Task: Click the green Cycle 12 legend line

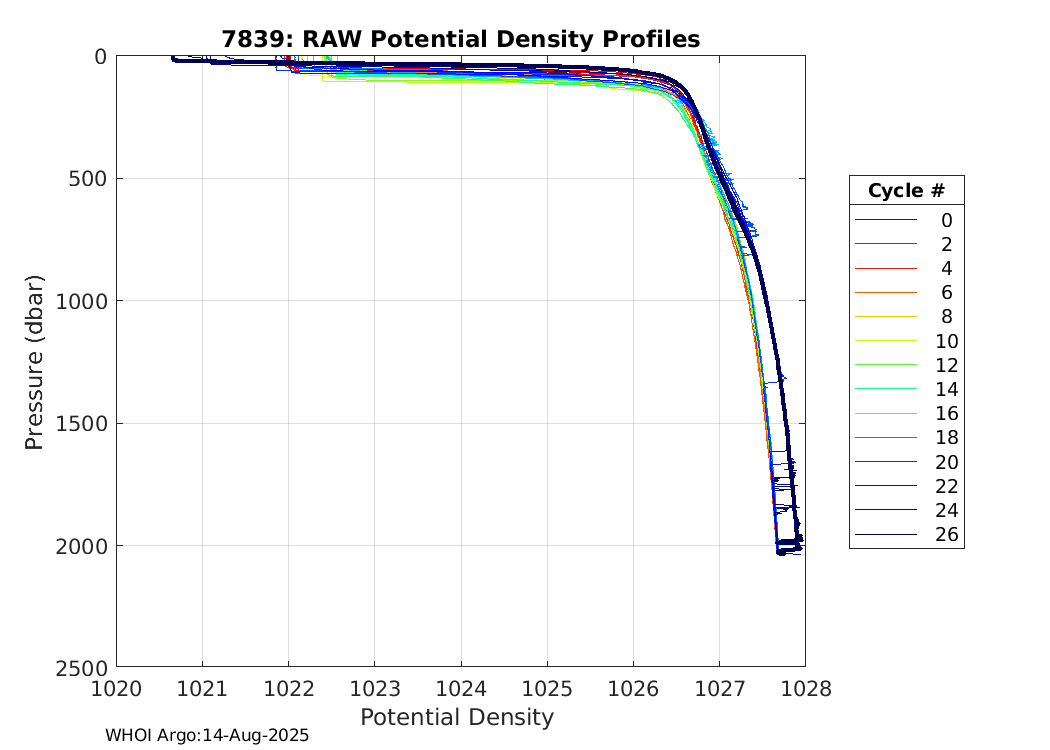Action: click(x=887, y=365)
